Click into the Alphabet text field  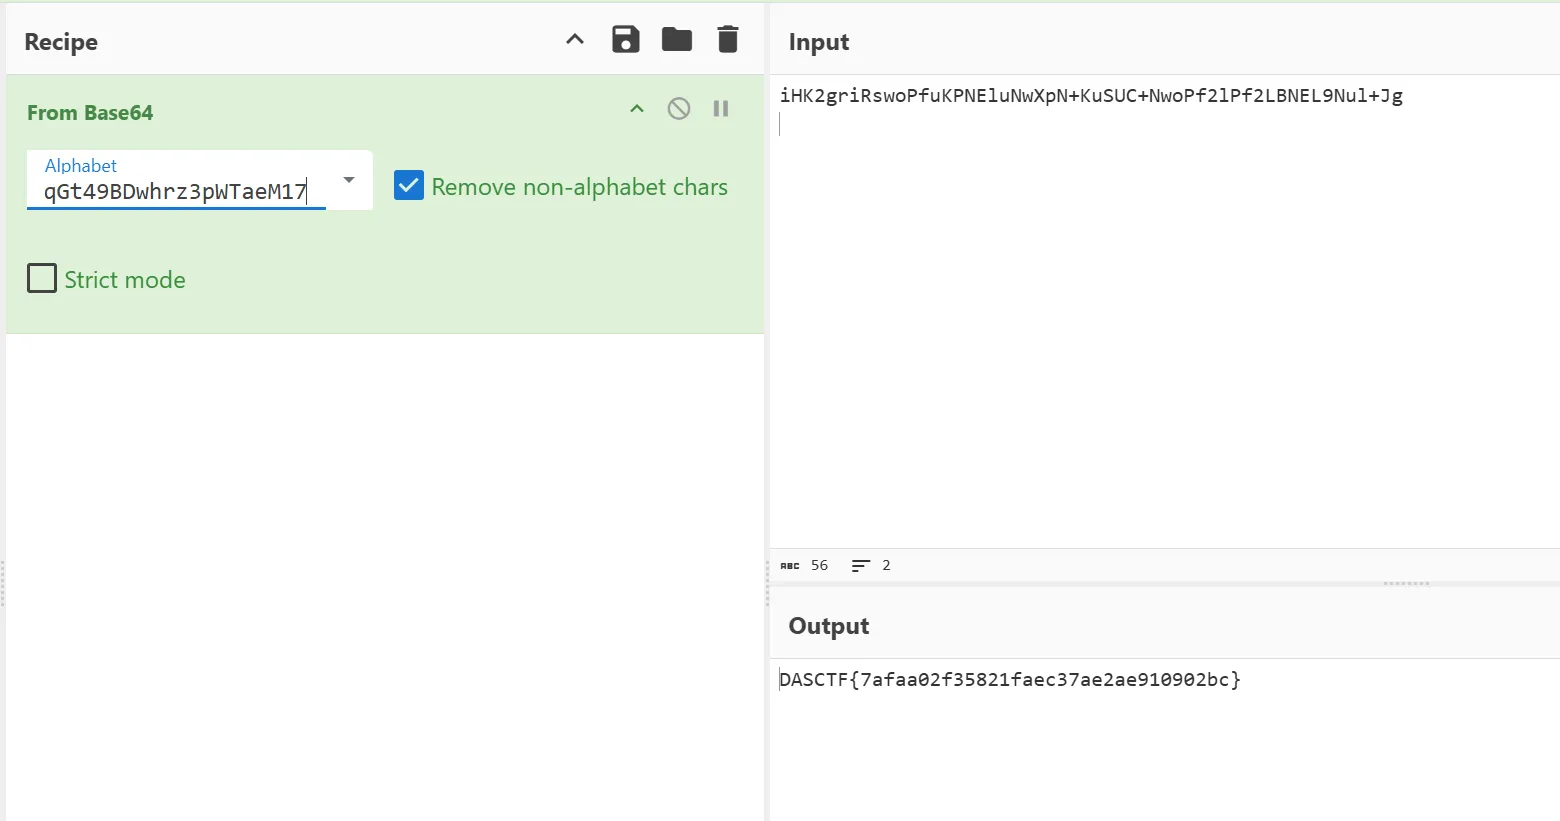pos(175,192)
